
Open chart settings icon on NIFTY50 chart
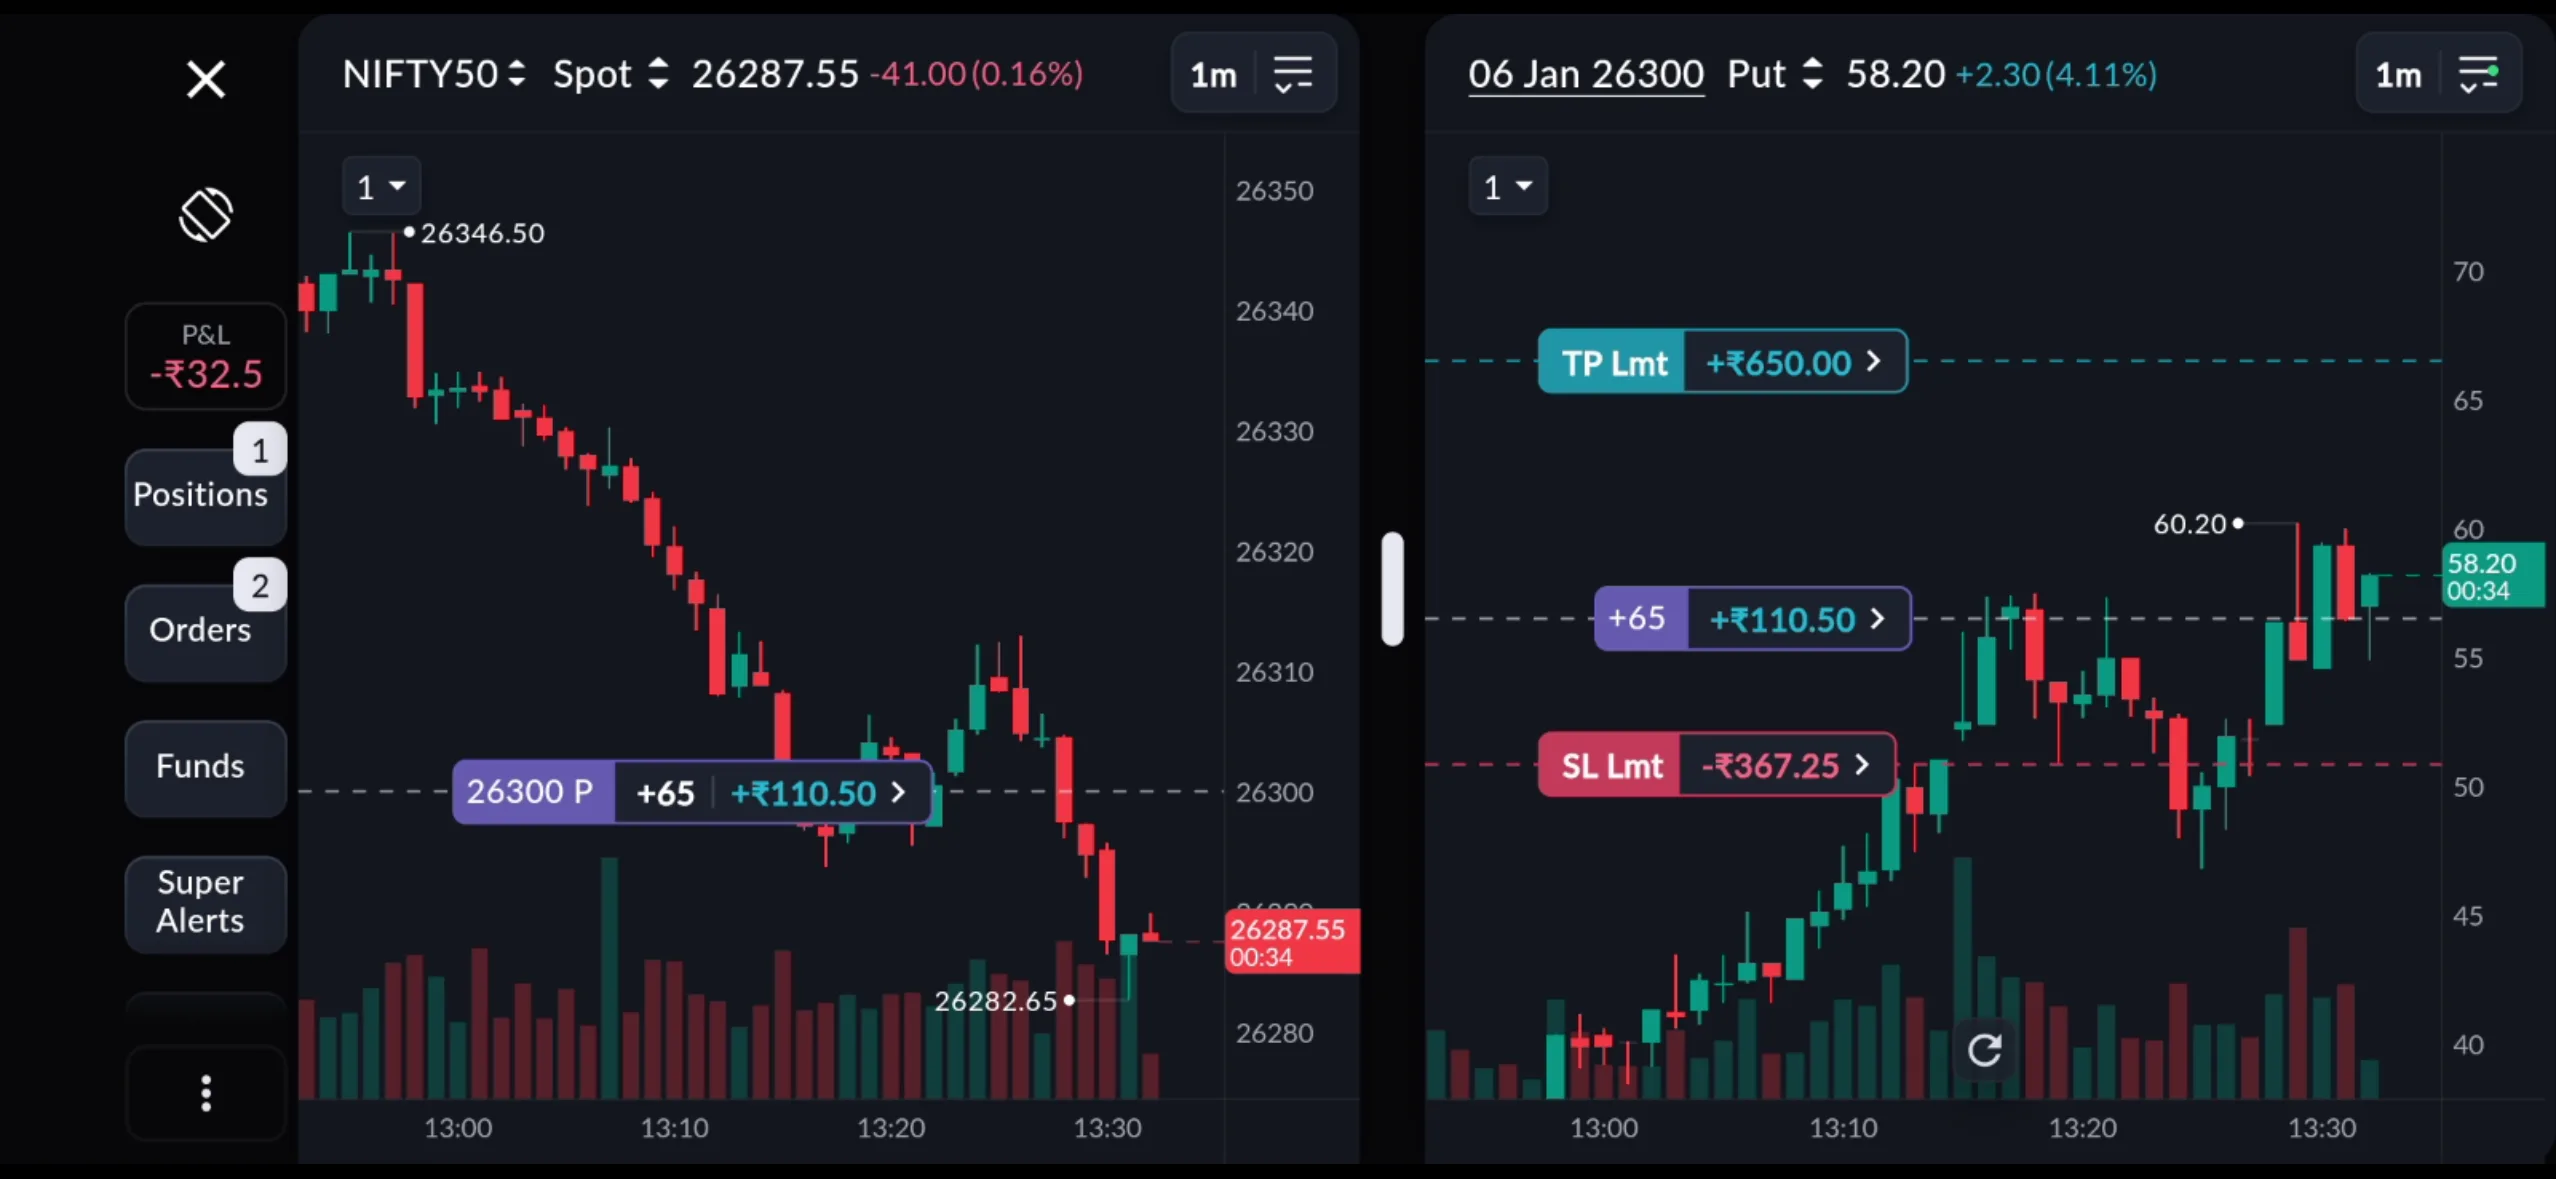click(1294, 72)
